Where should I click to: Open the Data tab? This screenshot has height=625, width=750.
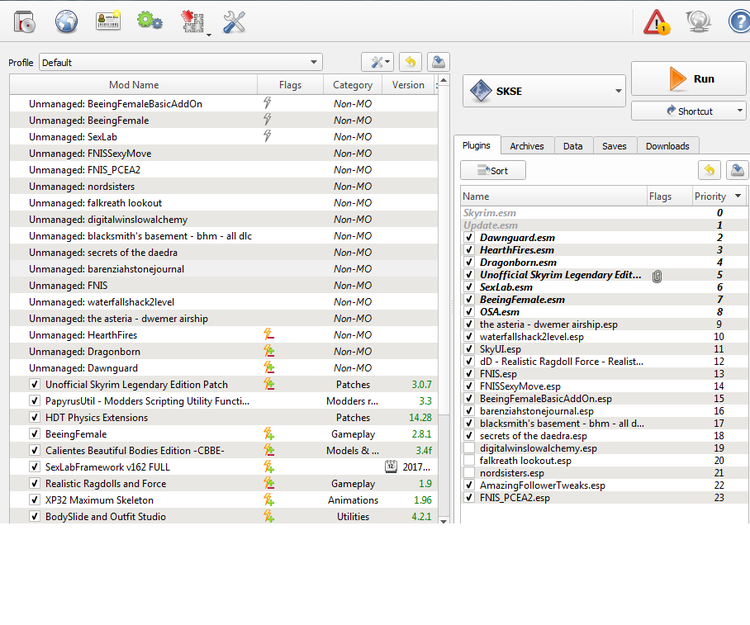573,146
